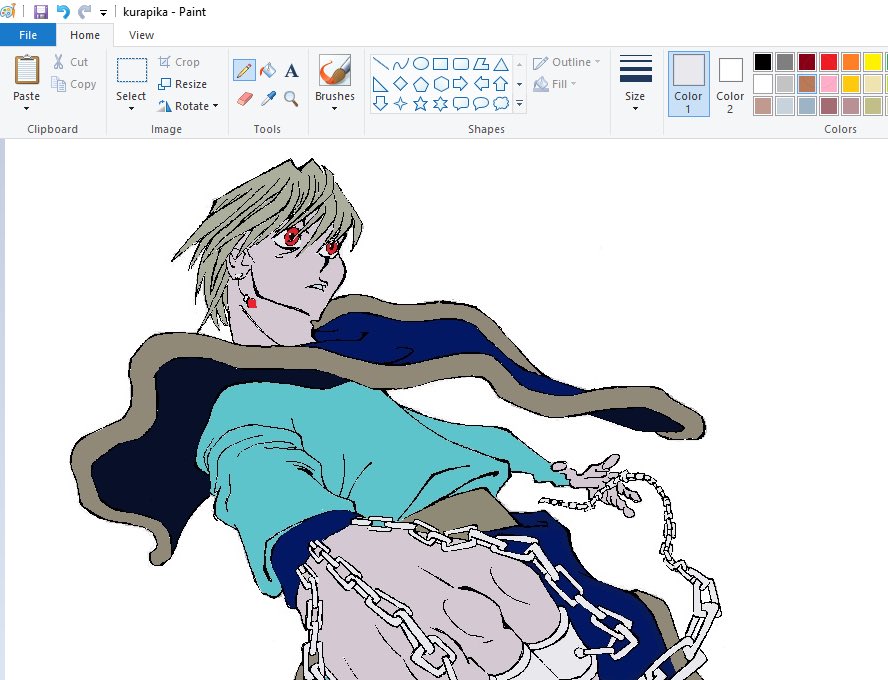This screenshot has width=888, height=680.
Task: Choose the Oval shape
Action: 420,63
